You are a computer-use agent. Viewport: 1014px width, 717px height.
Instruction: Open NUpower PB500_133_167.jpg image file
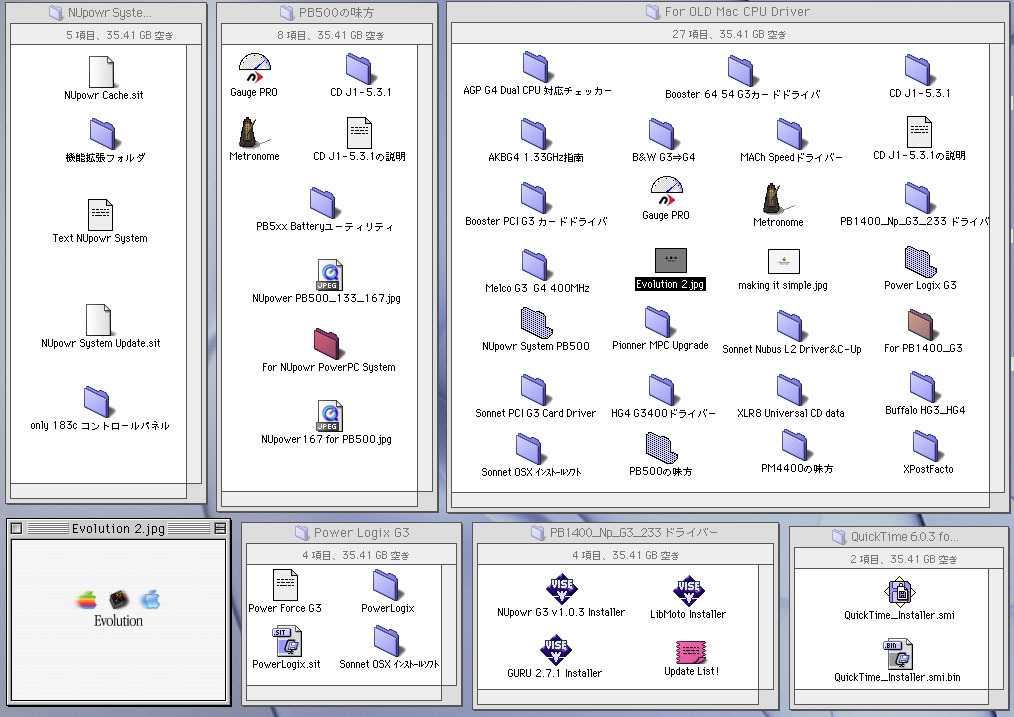point(328,273)
